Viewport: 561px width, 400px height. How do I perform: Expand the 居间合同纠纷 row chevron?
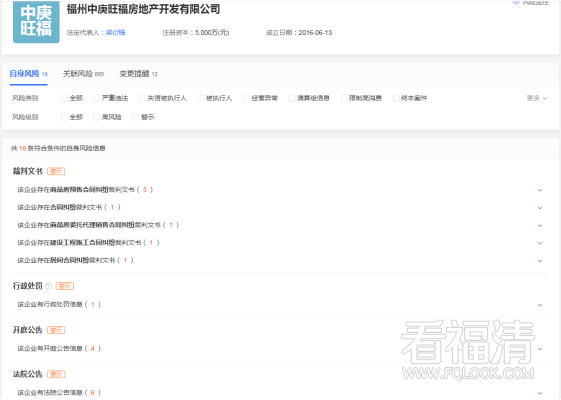coord(540,261)
